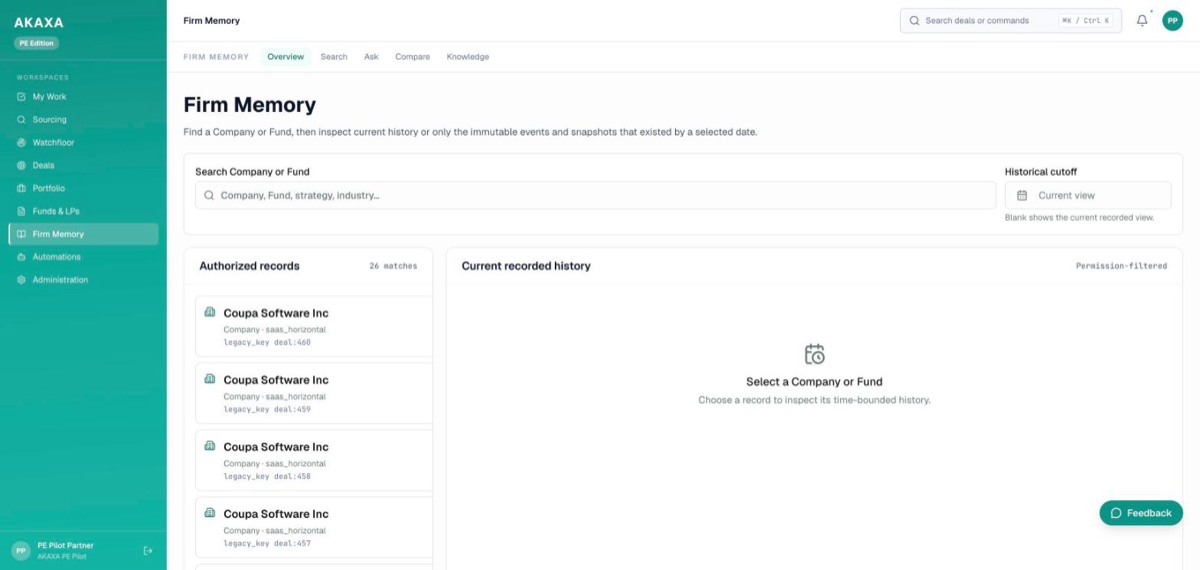
Task: Open My Work icon in sidebar
Action: [22, 97]
